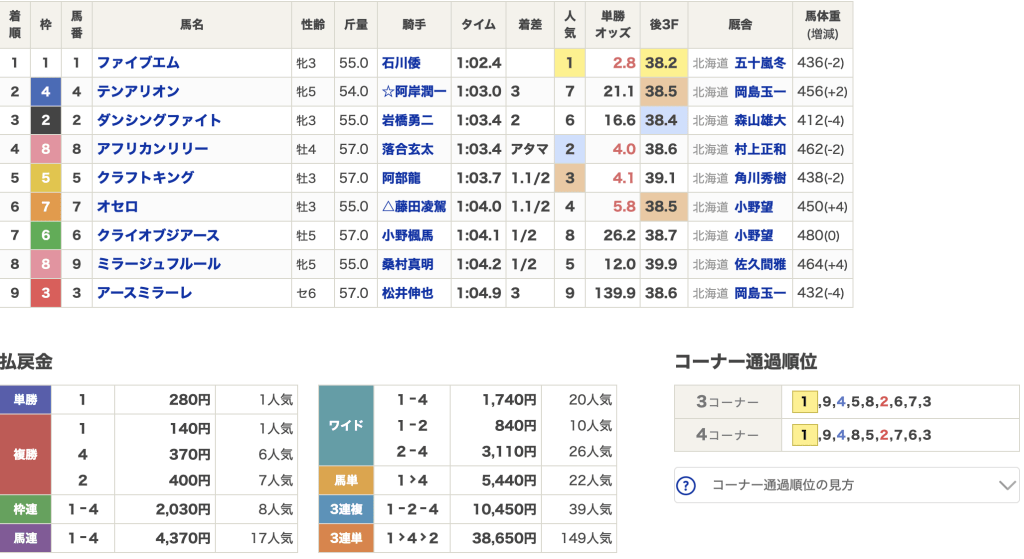Click the 10,450円 payout amount
Screen dimensions: 1024x559
pos(504,509)
